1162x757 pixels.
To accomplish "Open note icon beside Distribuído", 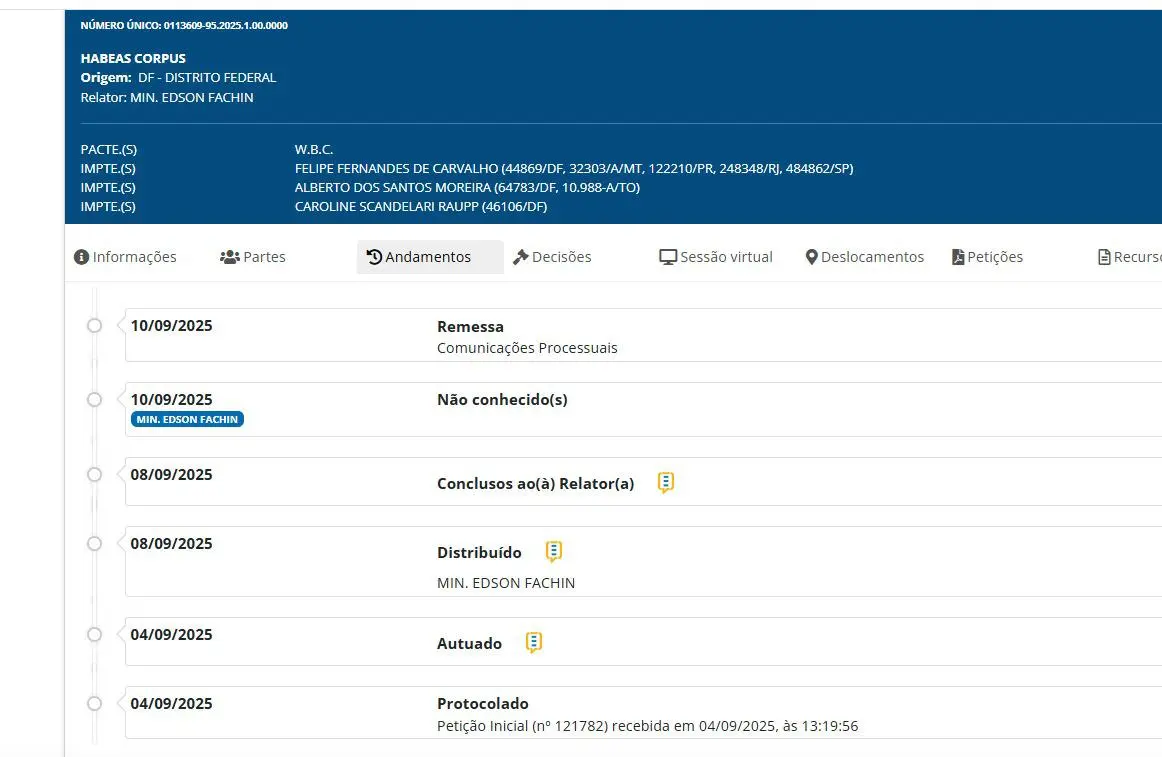I will 554,552.
